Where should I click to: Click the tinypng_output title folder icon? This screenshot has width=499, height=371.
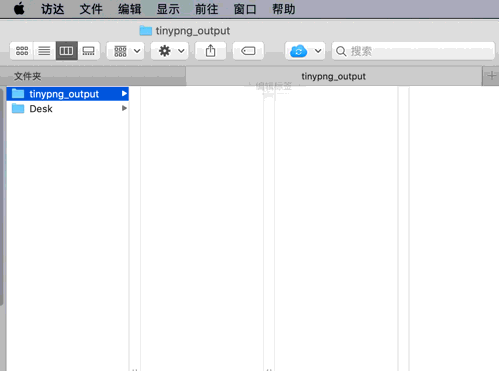146,31
